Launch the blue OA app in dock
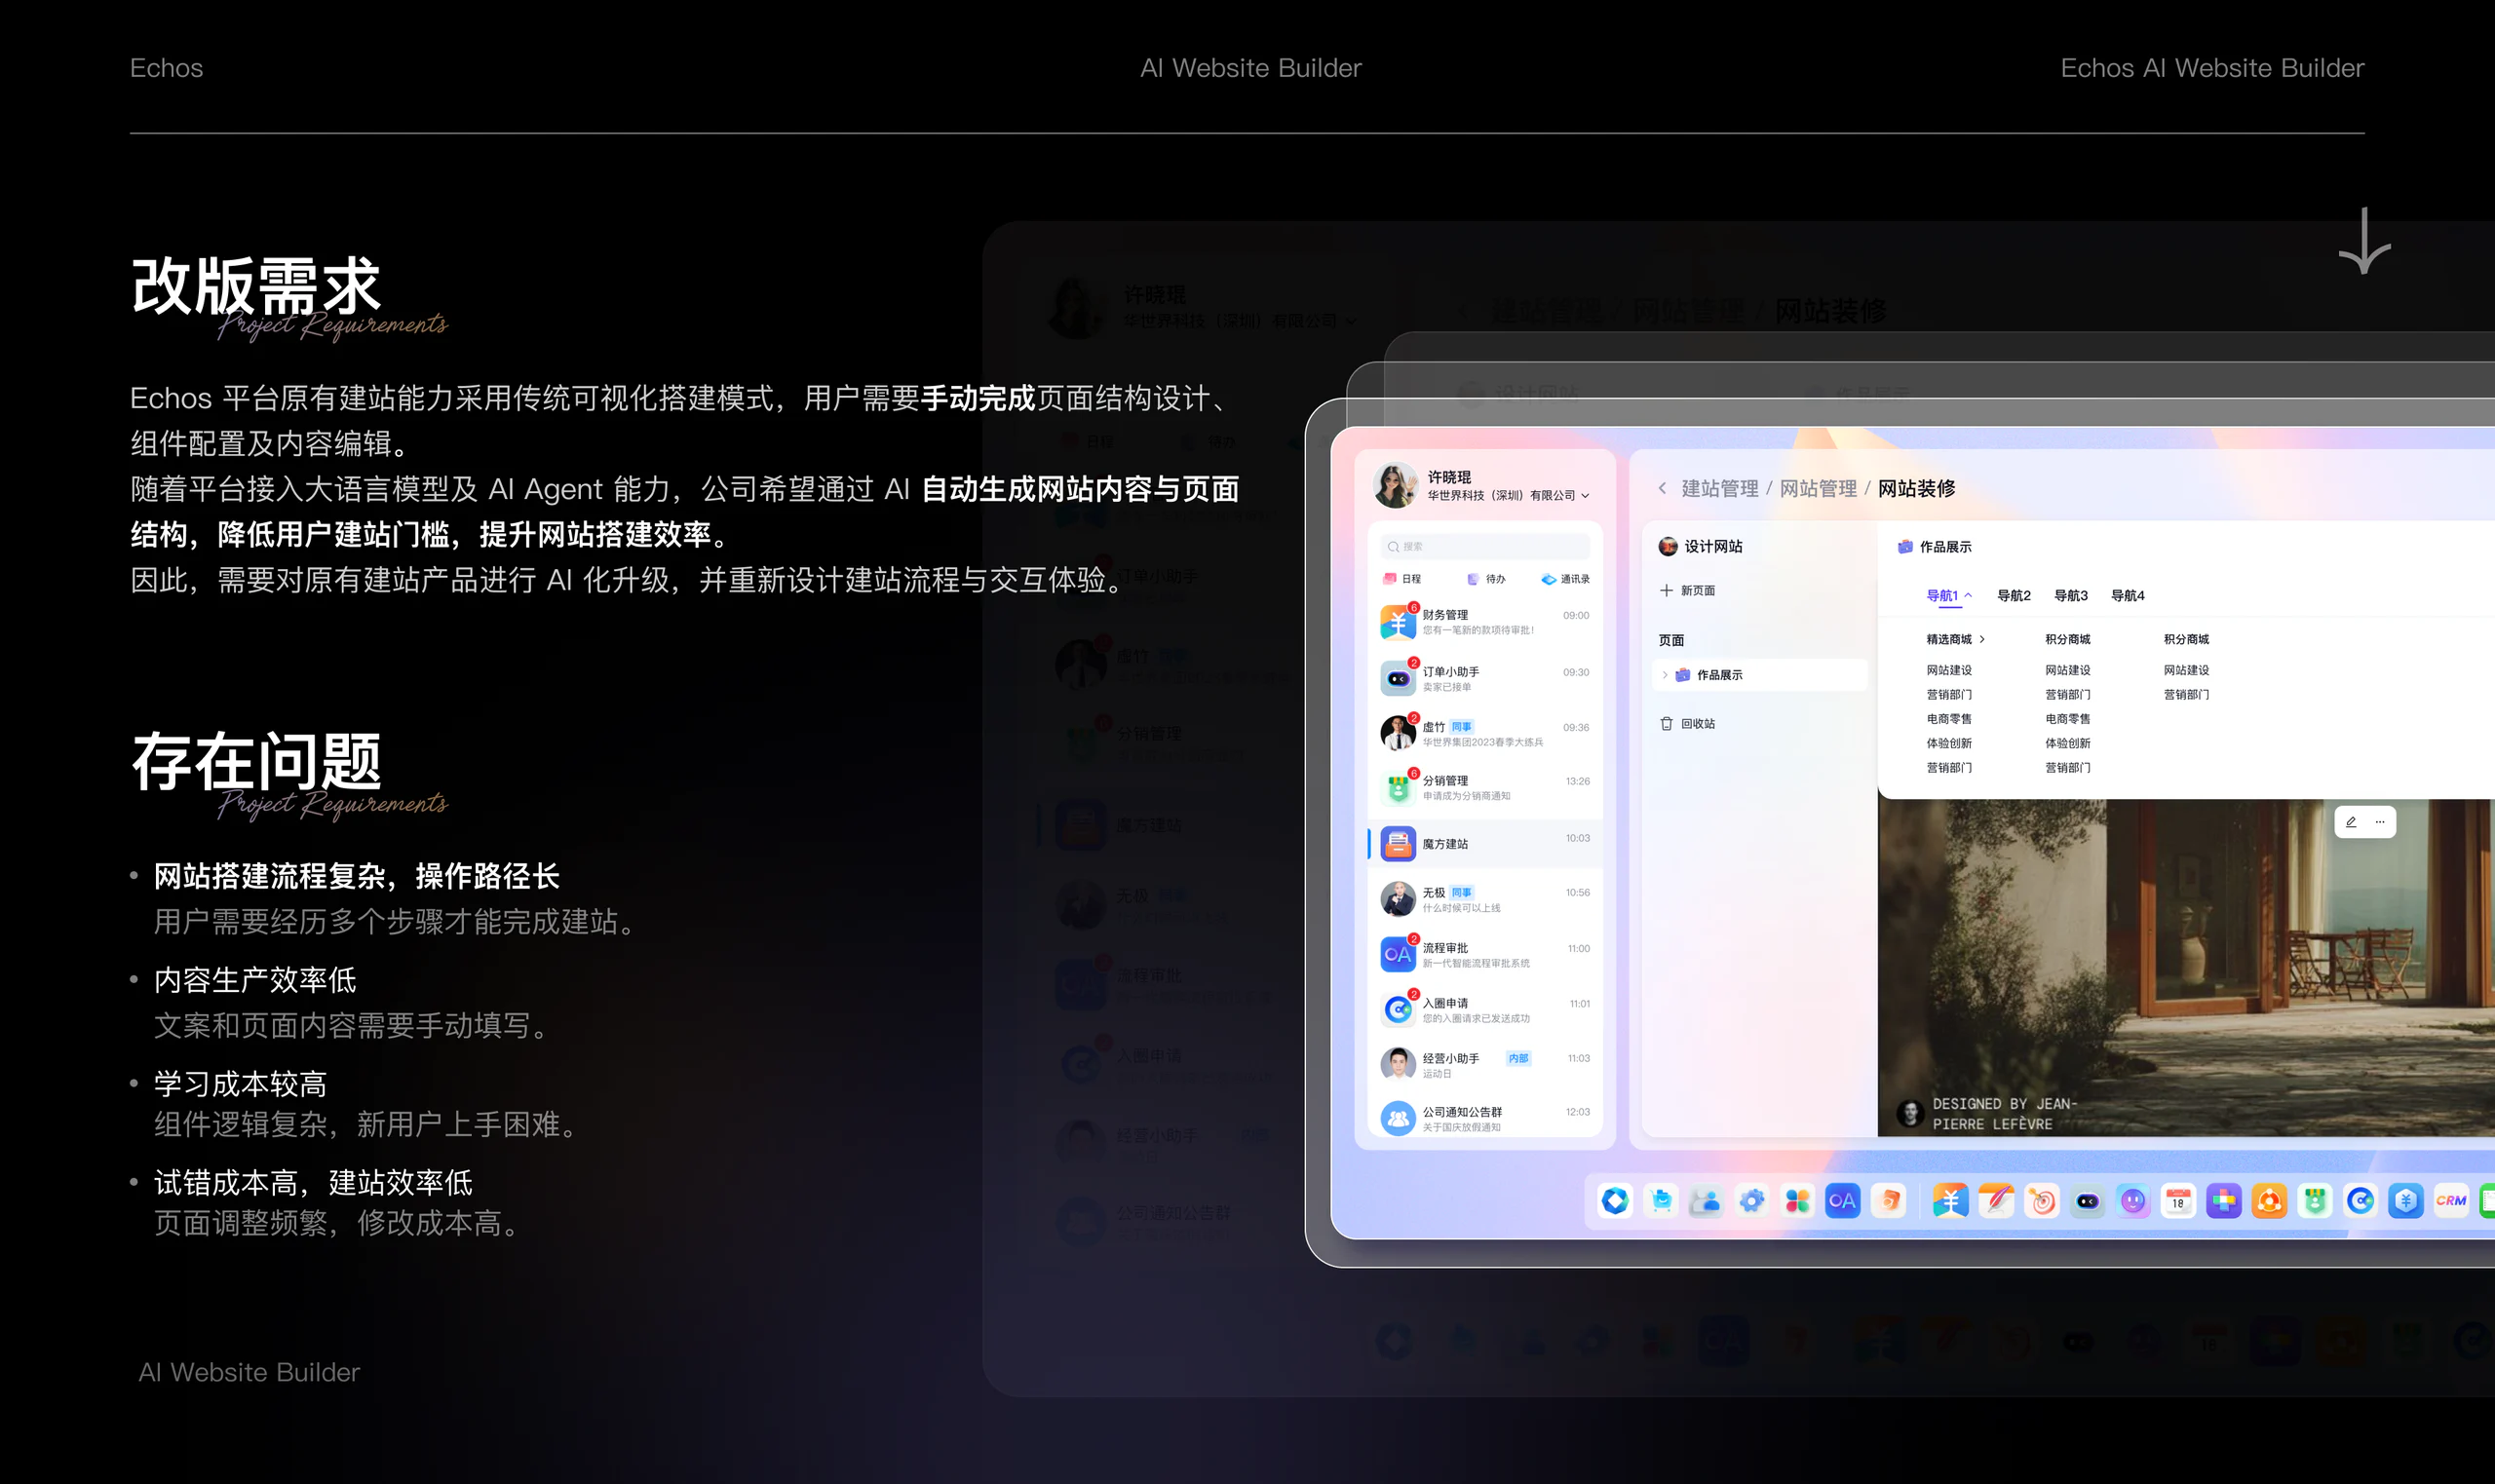 coord(1842,1201)
